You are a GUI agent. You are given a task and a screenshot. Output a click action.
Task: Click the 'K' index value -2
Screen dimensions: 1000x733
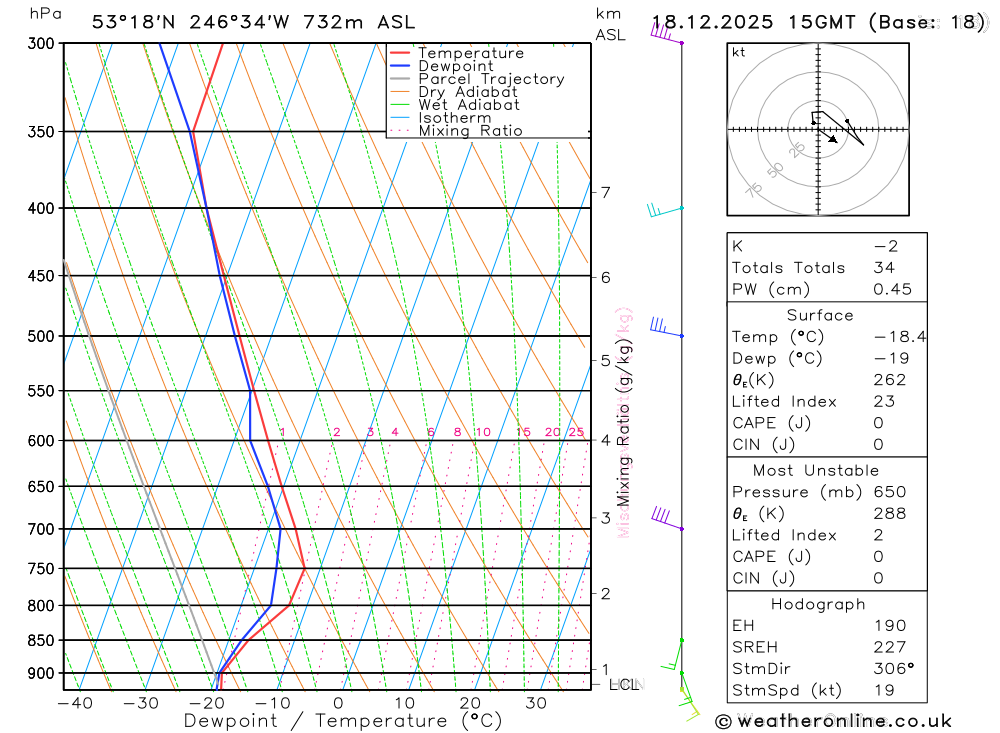click(x=886, y=246)
